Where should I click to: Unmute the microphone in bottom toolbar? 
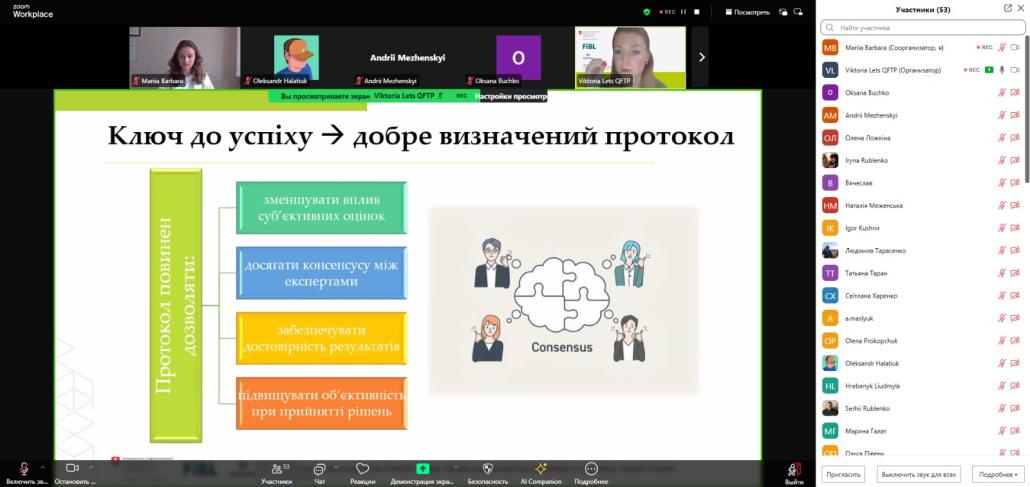click(23, 468)
